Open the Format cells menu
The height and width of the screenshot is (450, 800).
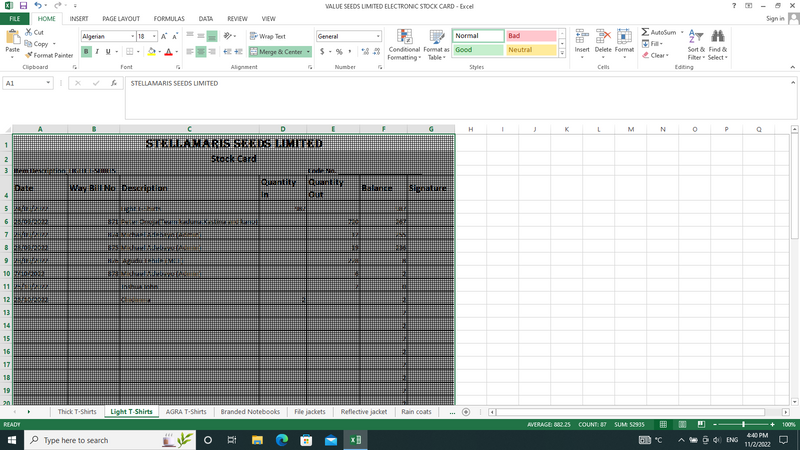coord(624,43)
